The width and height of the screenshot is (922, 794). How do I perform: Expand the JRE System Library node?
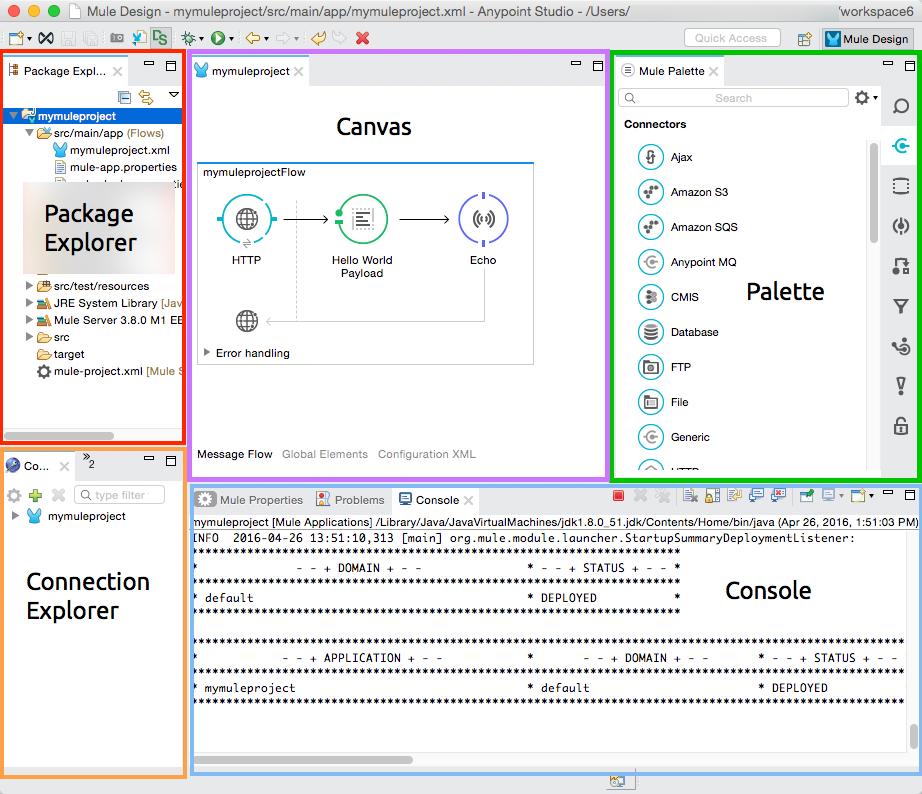(x=29, y=303)
